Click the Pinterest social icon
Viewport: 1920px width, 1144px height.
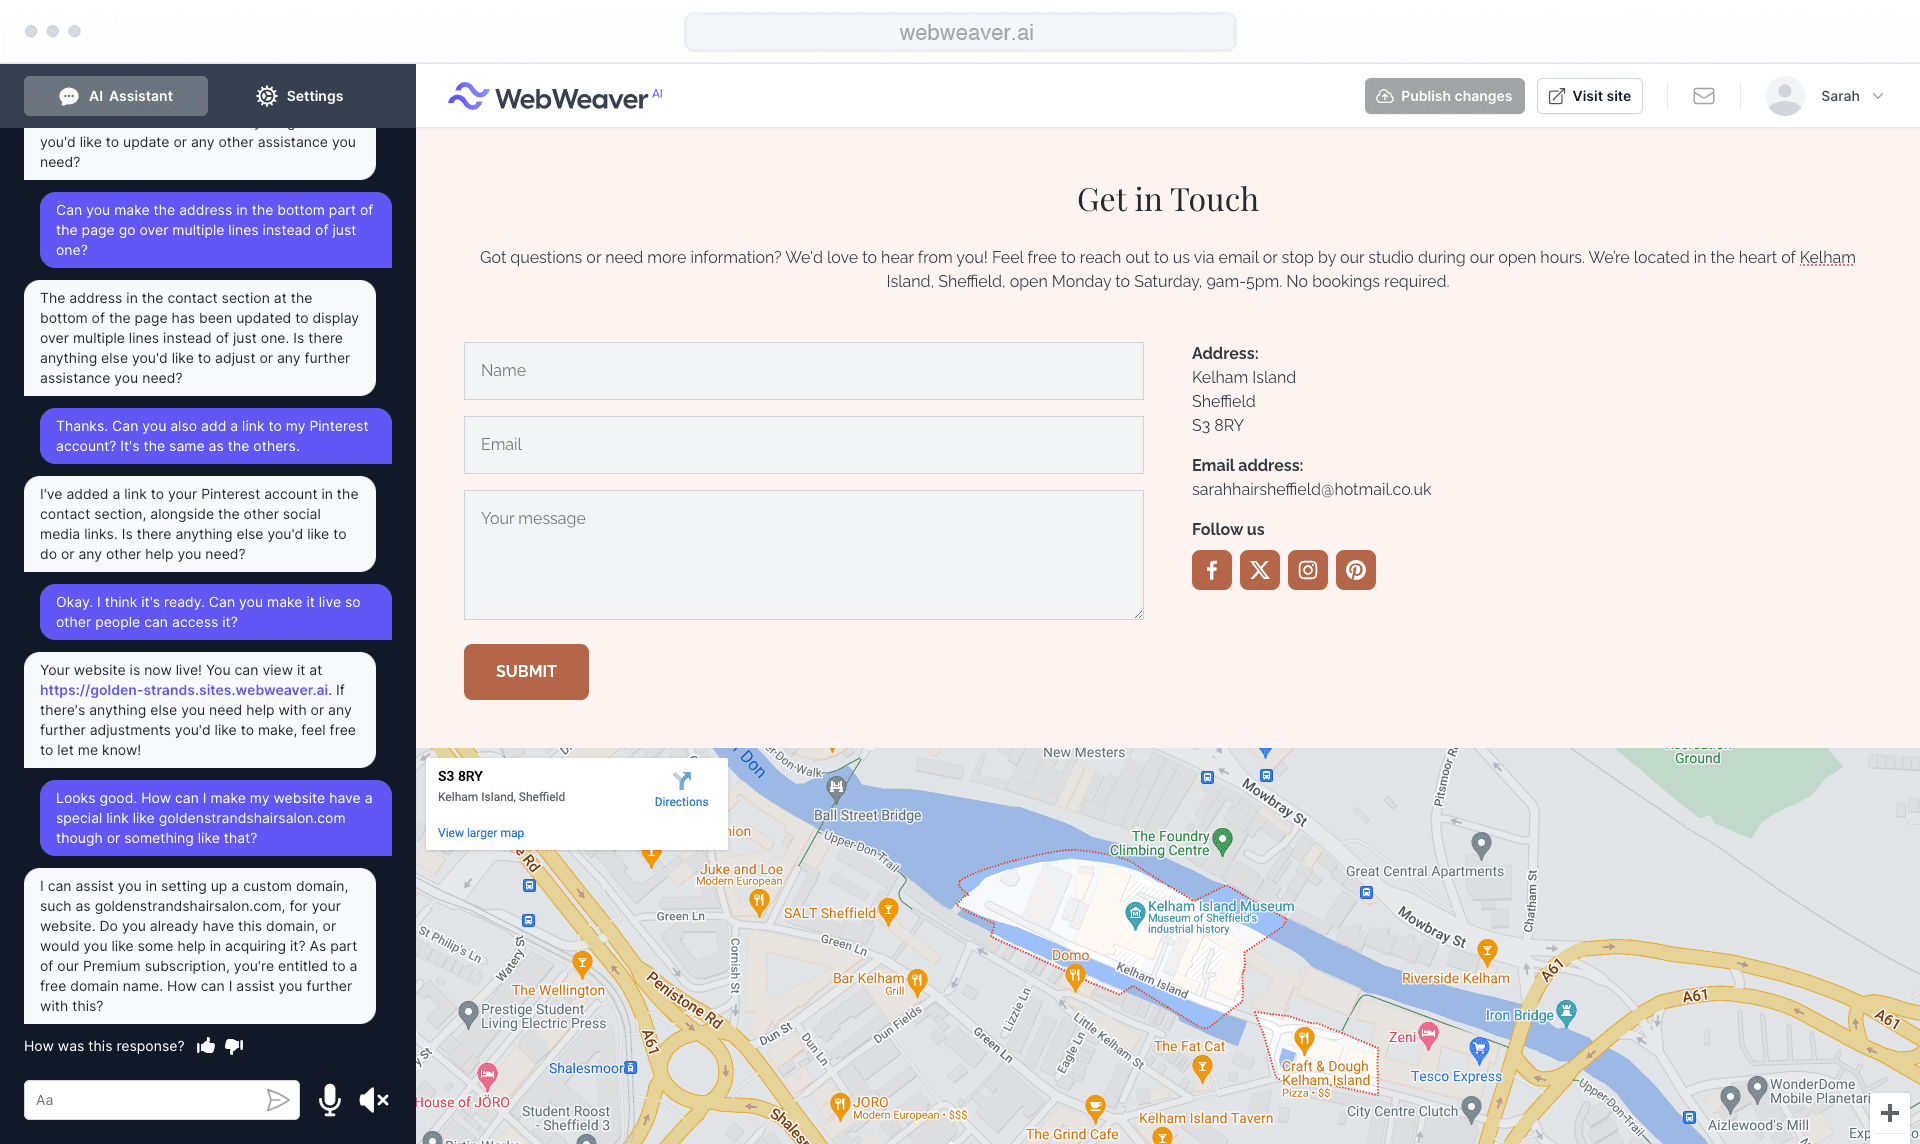pos(1355,570)
